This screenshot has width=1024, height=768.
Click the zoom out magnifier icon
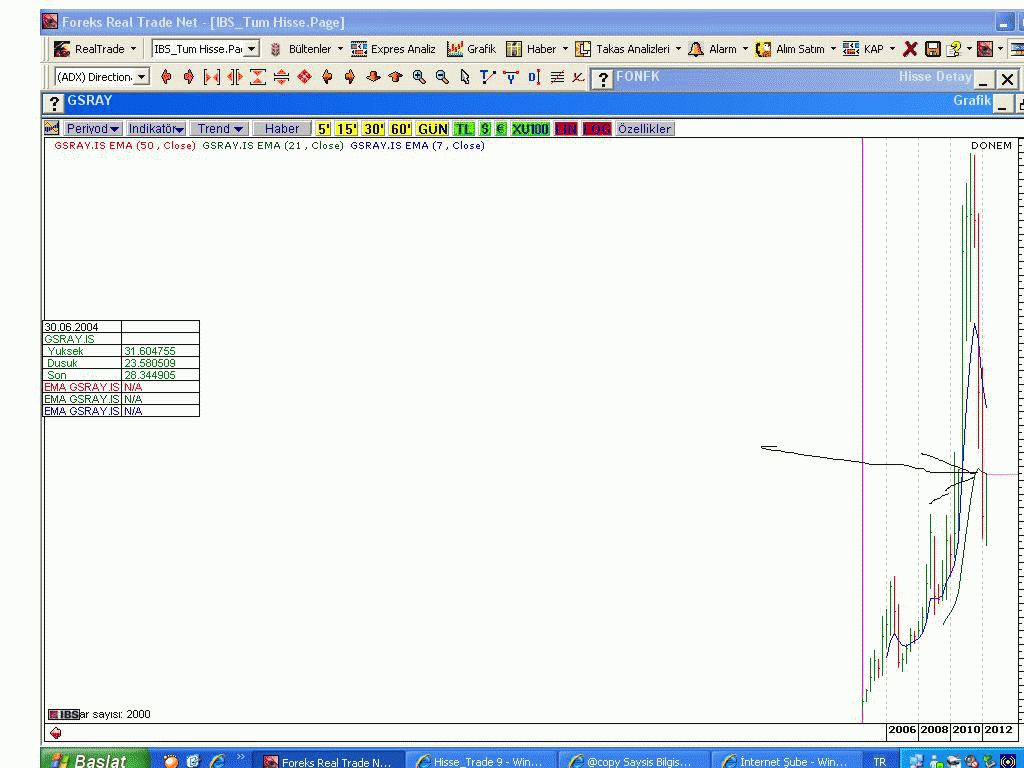click(x=442, y=77)
